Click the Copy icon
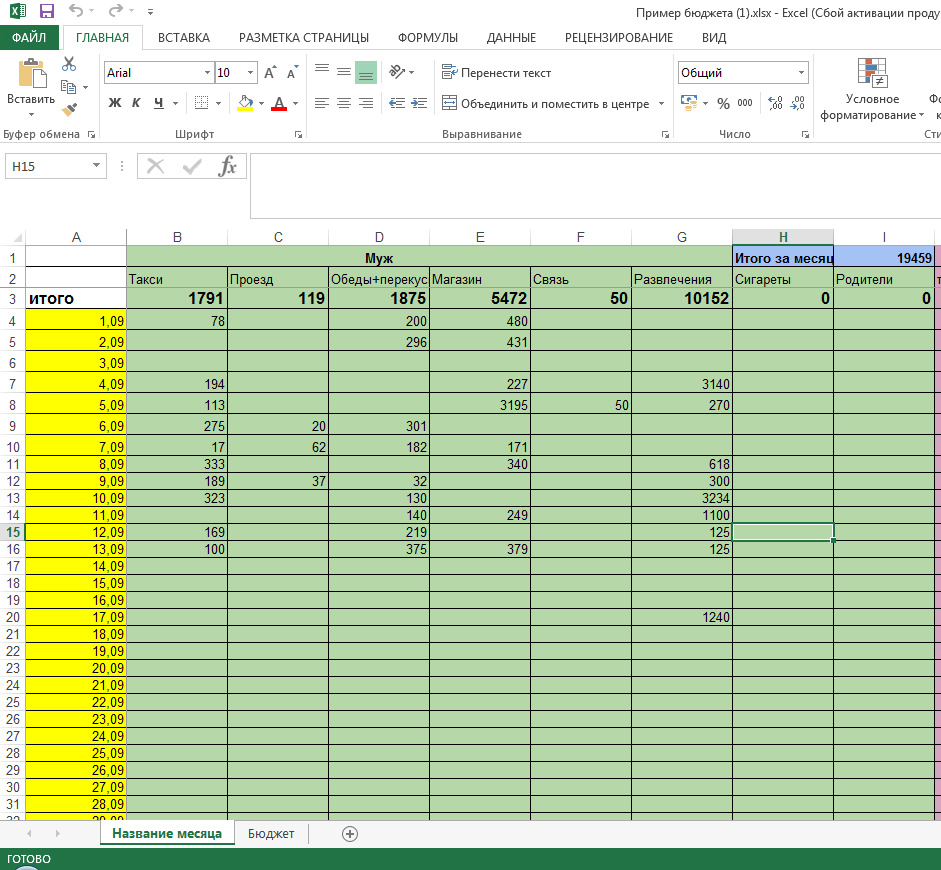This screenshot has width=941, height=870. pos(69,87)
